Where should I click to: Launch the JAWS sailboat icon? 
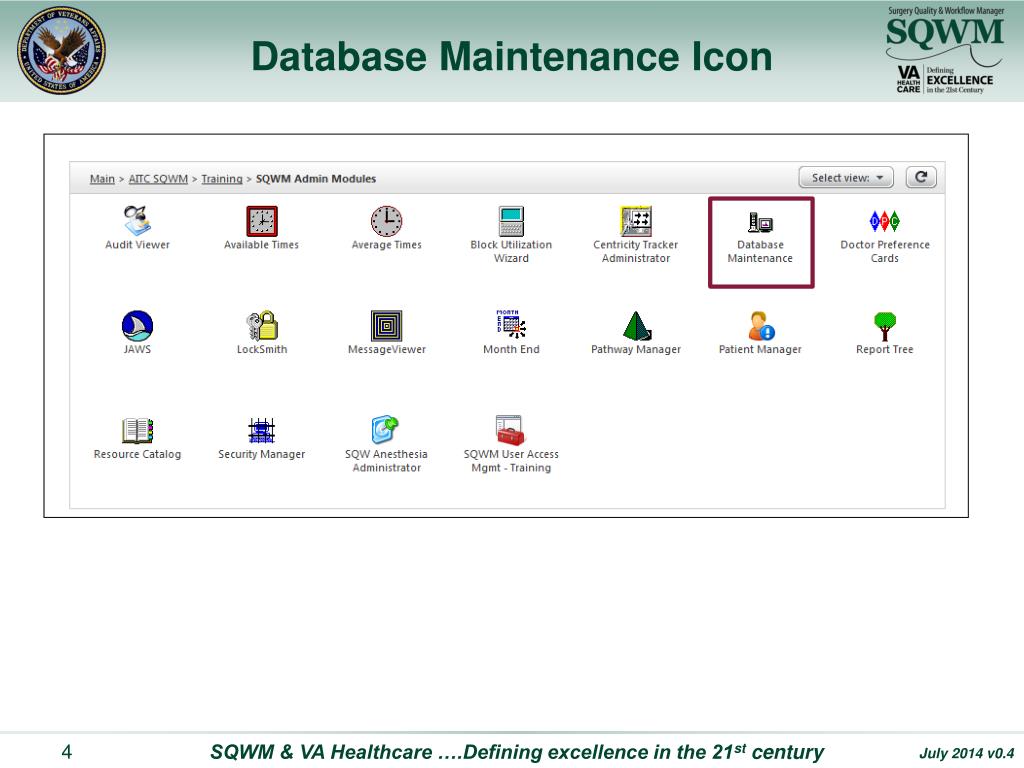pyautogui.click(x=137, y=325)
